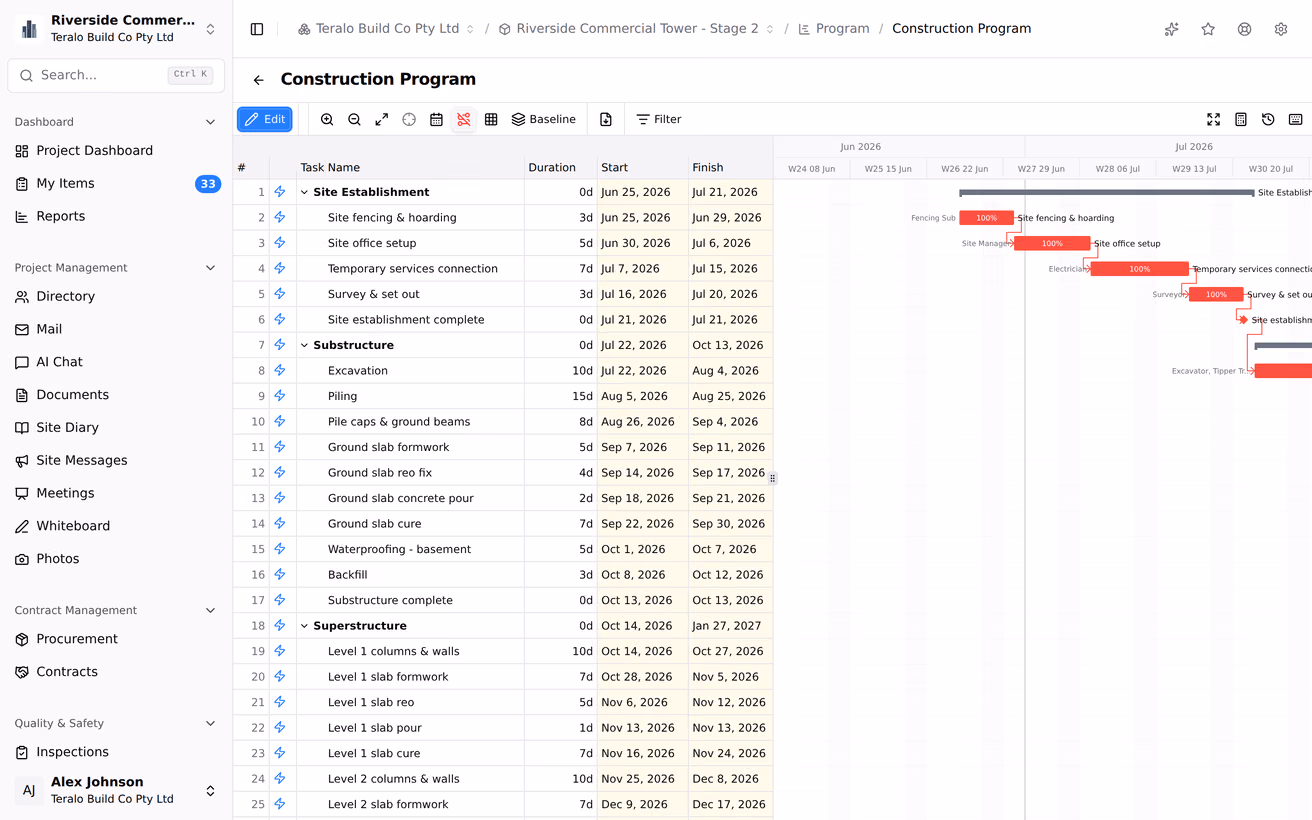Open the calculator icon in the toolbar
Screen dimensions: 1312x820
click(1241, 119)
